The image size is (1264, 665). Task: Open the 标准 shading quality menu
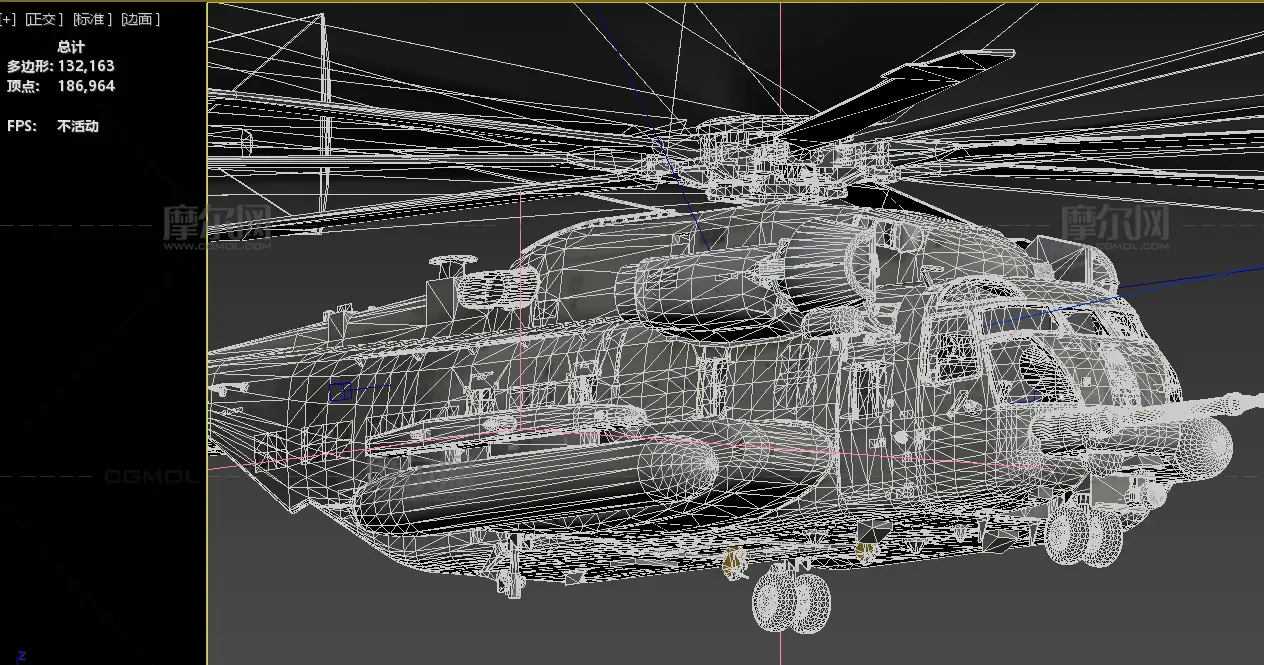click(92, 19)
